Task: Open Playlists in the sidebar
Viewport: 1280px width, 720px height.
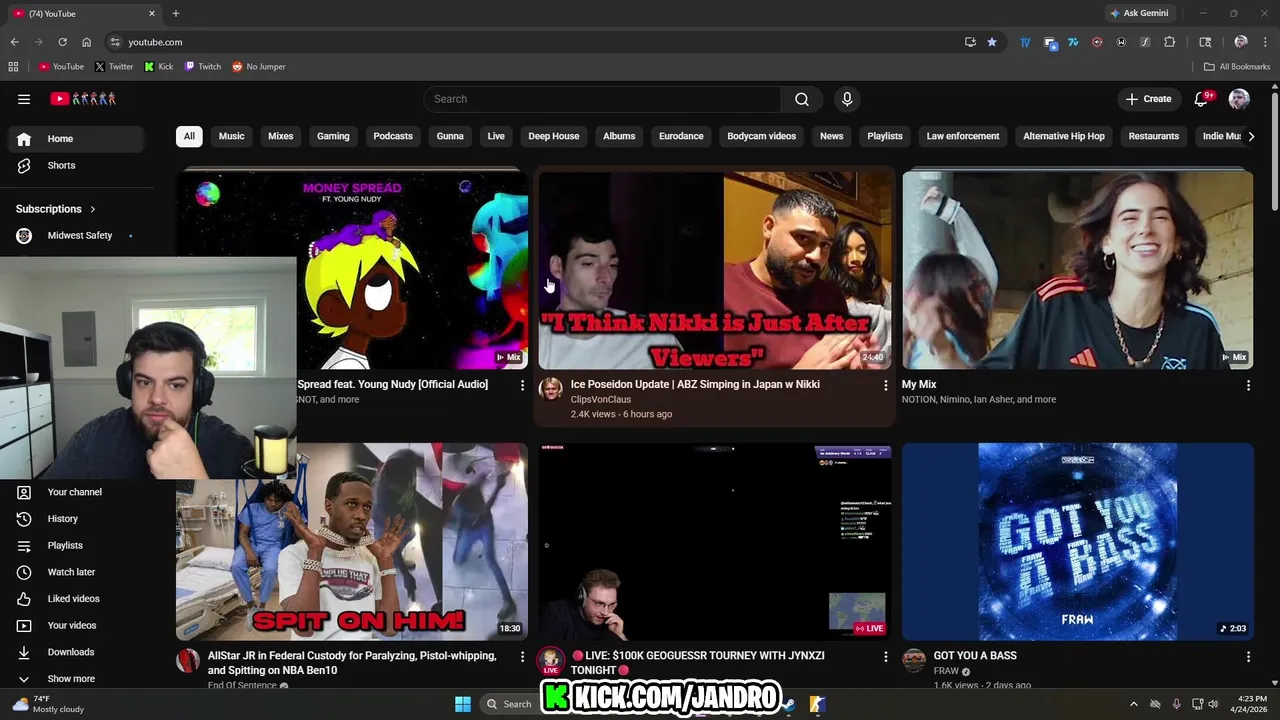Action: point(75,546)
